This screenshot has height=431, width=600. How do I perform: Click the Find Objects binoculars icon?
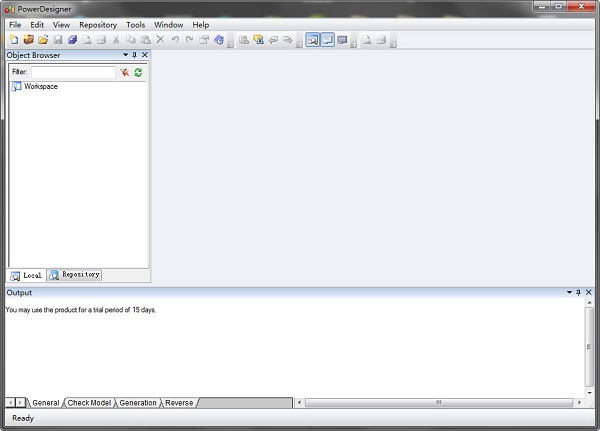pos(244,39)
